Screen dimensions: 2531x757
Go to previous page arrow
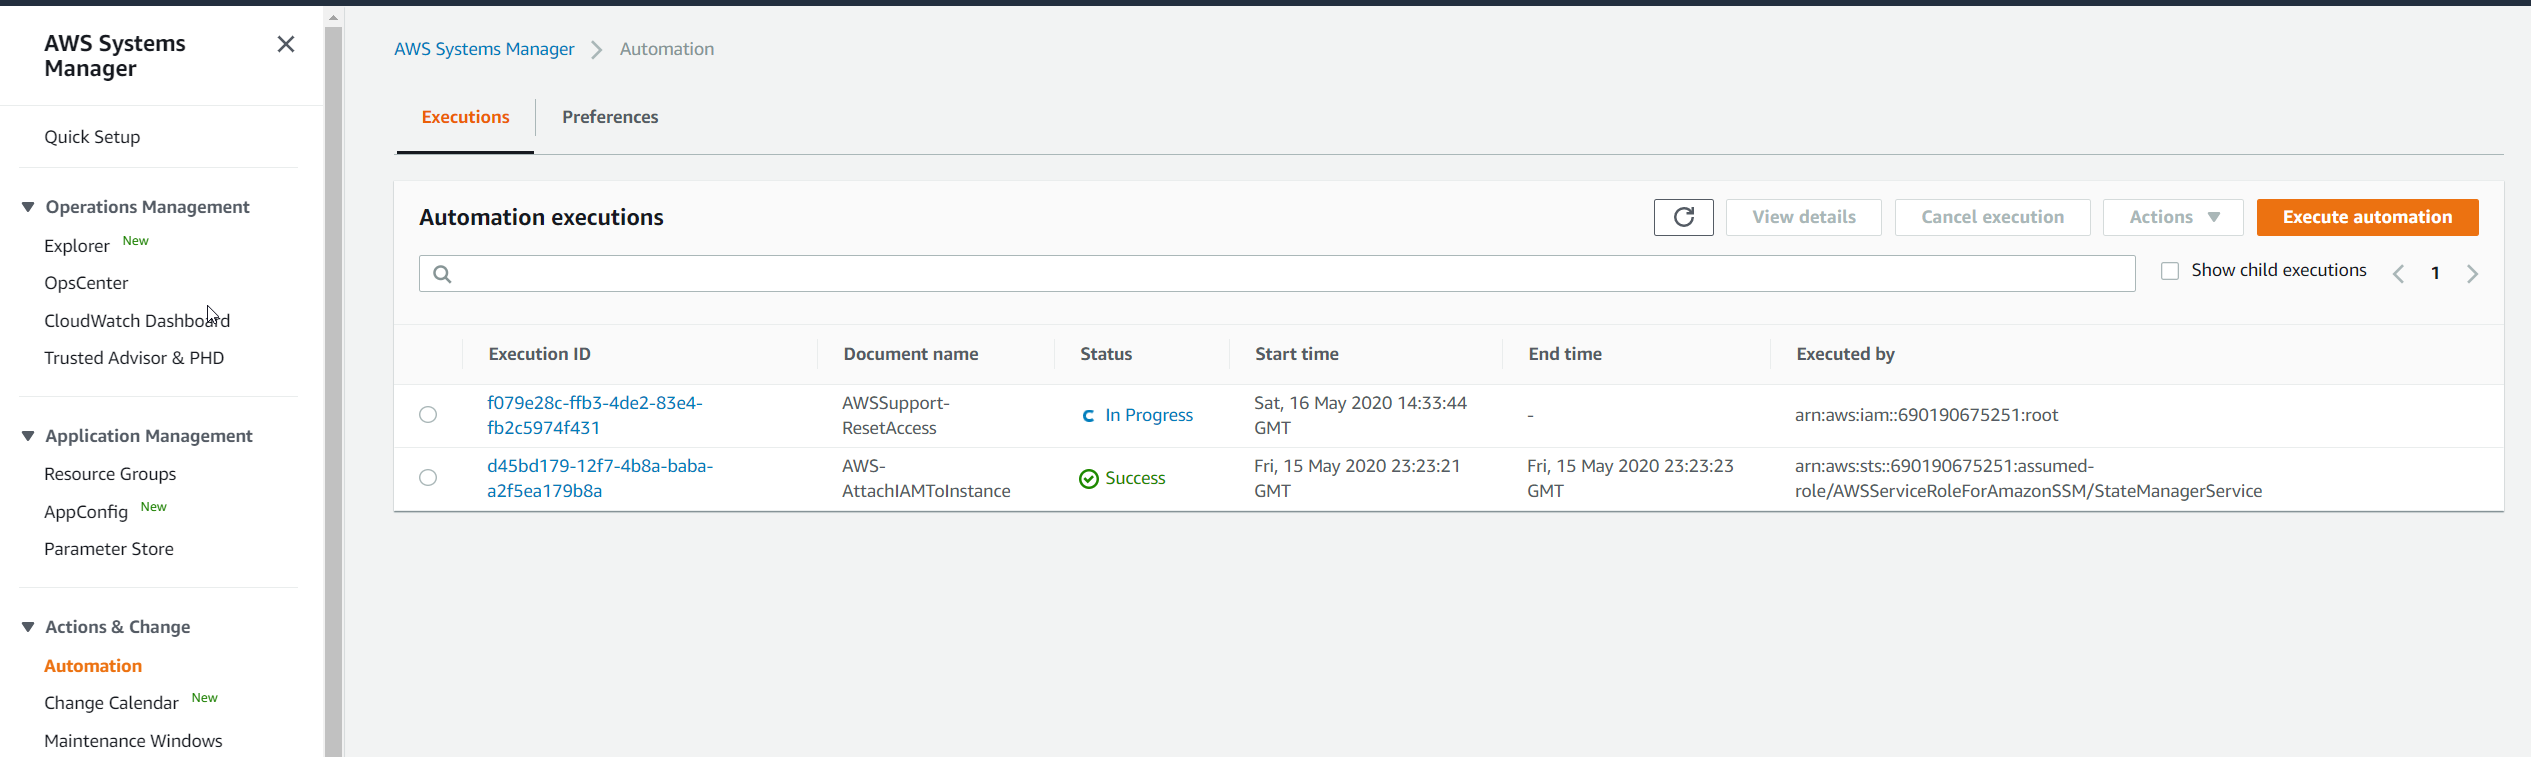click(x=2398, y=274)
